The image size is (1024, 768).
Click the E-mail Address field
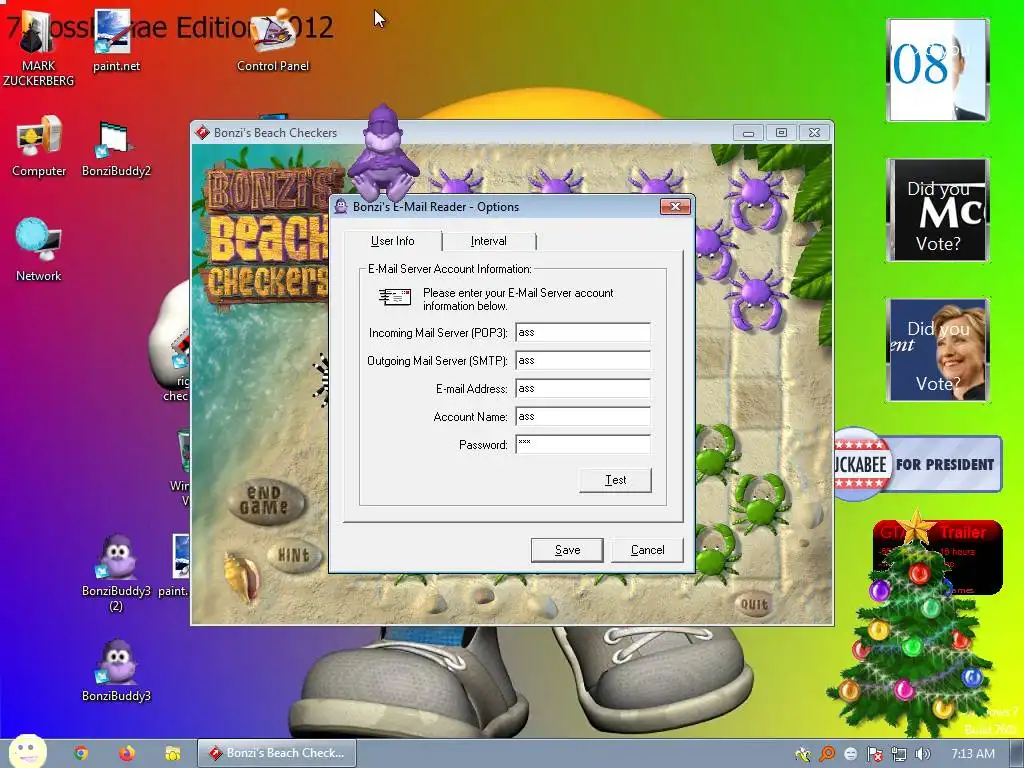[583, 389]
